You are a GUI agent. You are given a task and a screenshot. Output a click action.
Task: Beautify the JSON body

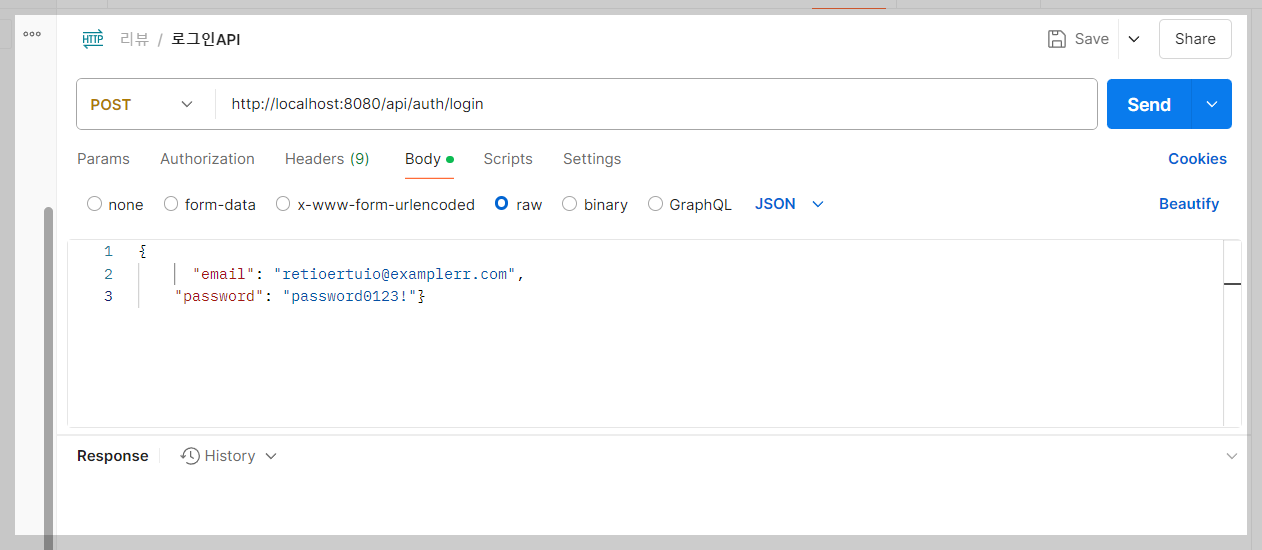tap(1189, 204)
